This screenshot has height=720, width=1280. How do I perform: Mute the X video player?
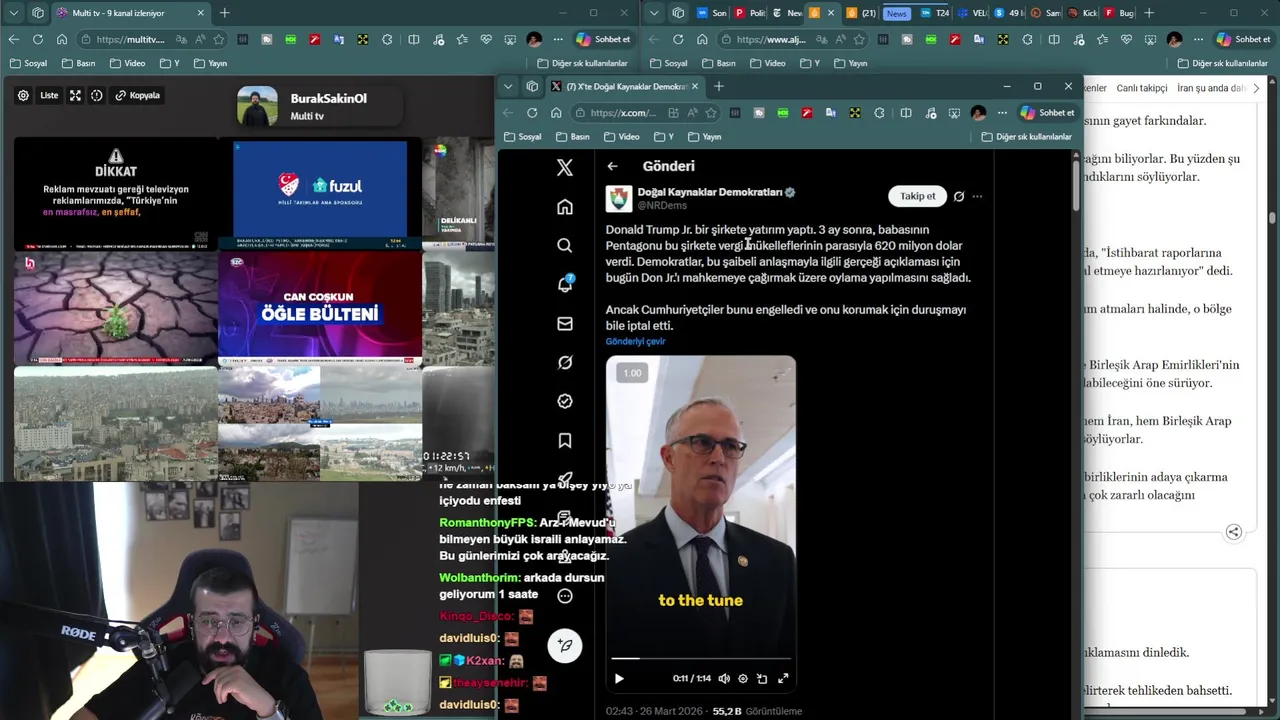(723, 678)
